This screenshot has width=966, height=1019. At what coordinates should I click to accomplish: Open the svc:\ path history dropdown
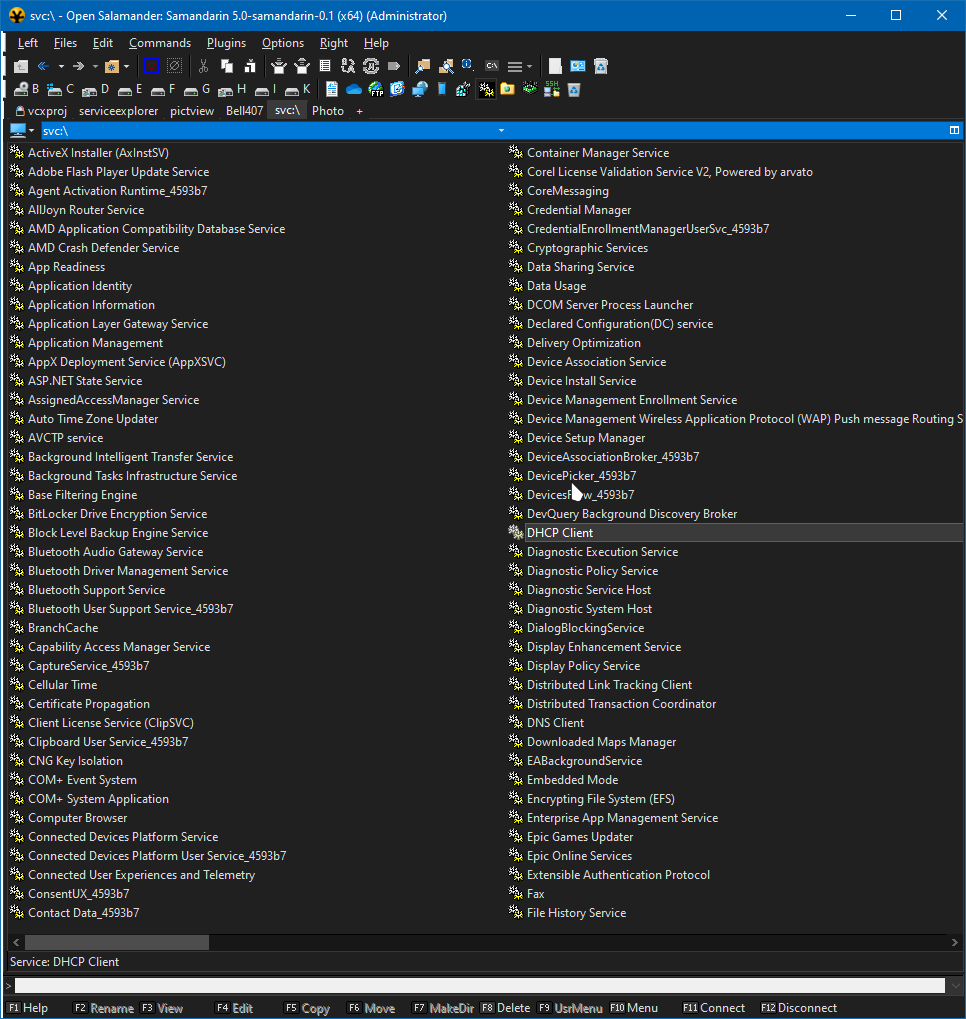click(x=500, y=131)
